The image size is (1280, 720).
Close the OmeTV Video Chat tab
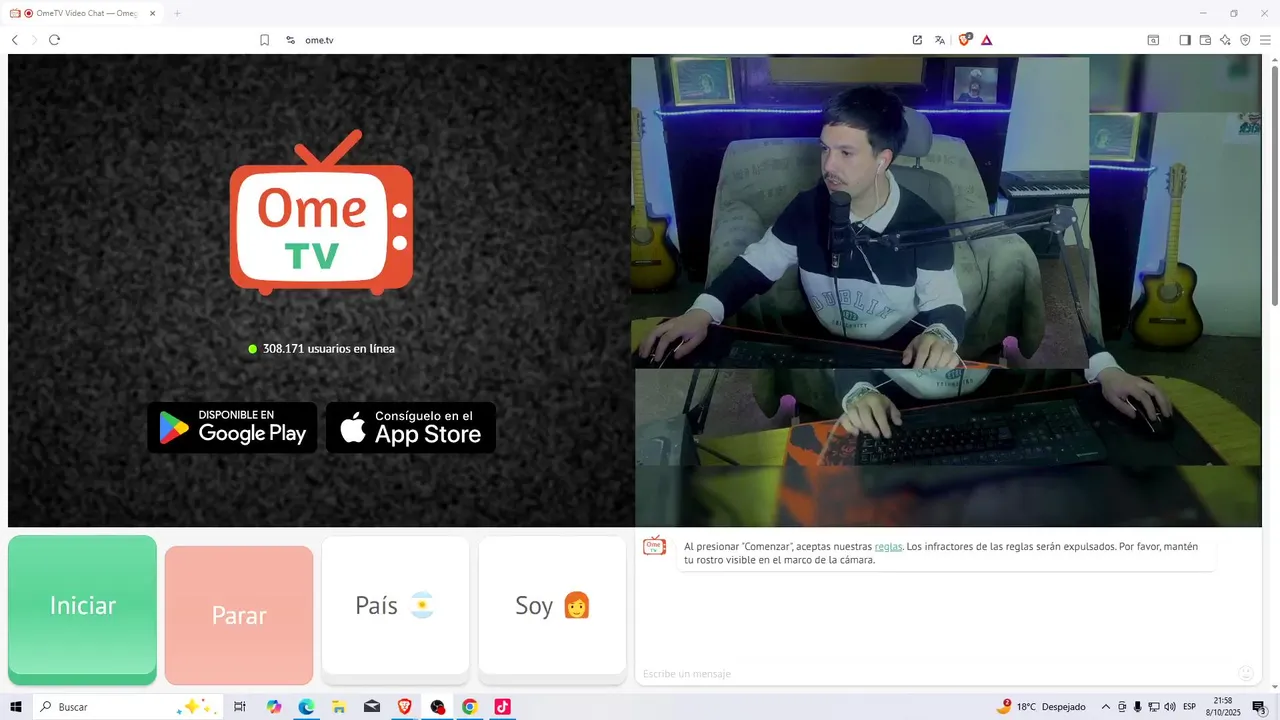pos(152,13)
